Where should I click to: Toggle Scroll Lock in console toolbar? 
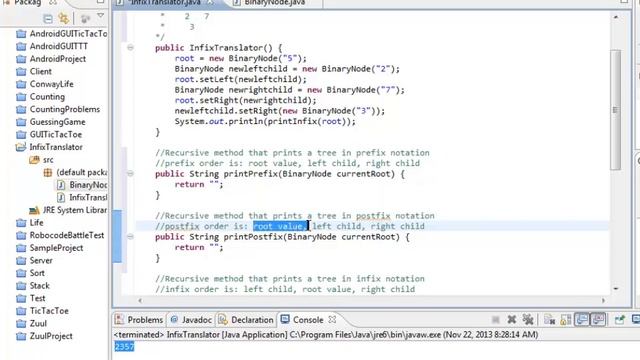coord(566,320)
